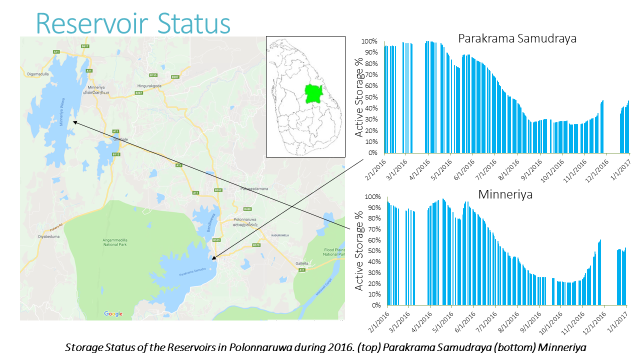Select the "Minneriya" chart title
The width and height of the screenshot is (640, 360).
point(505,194)
